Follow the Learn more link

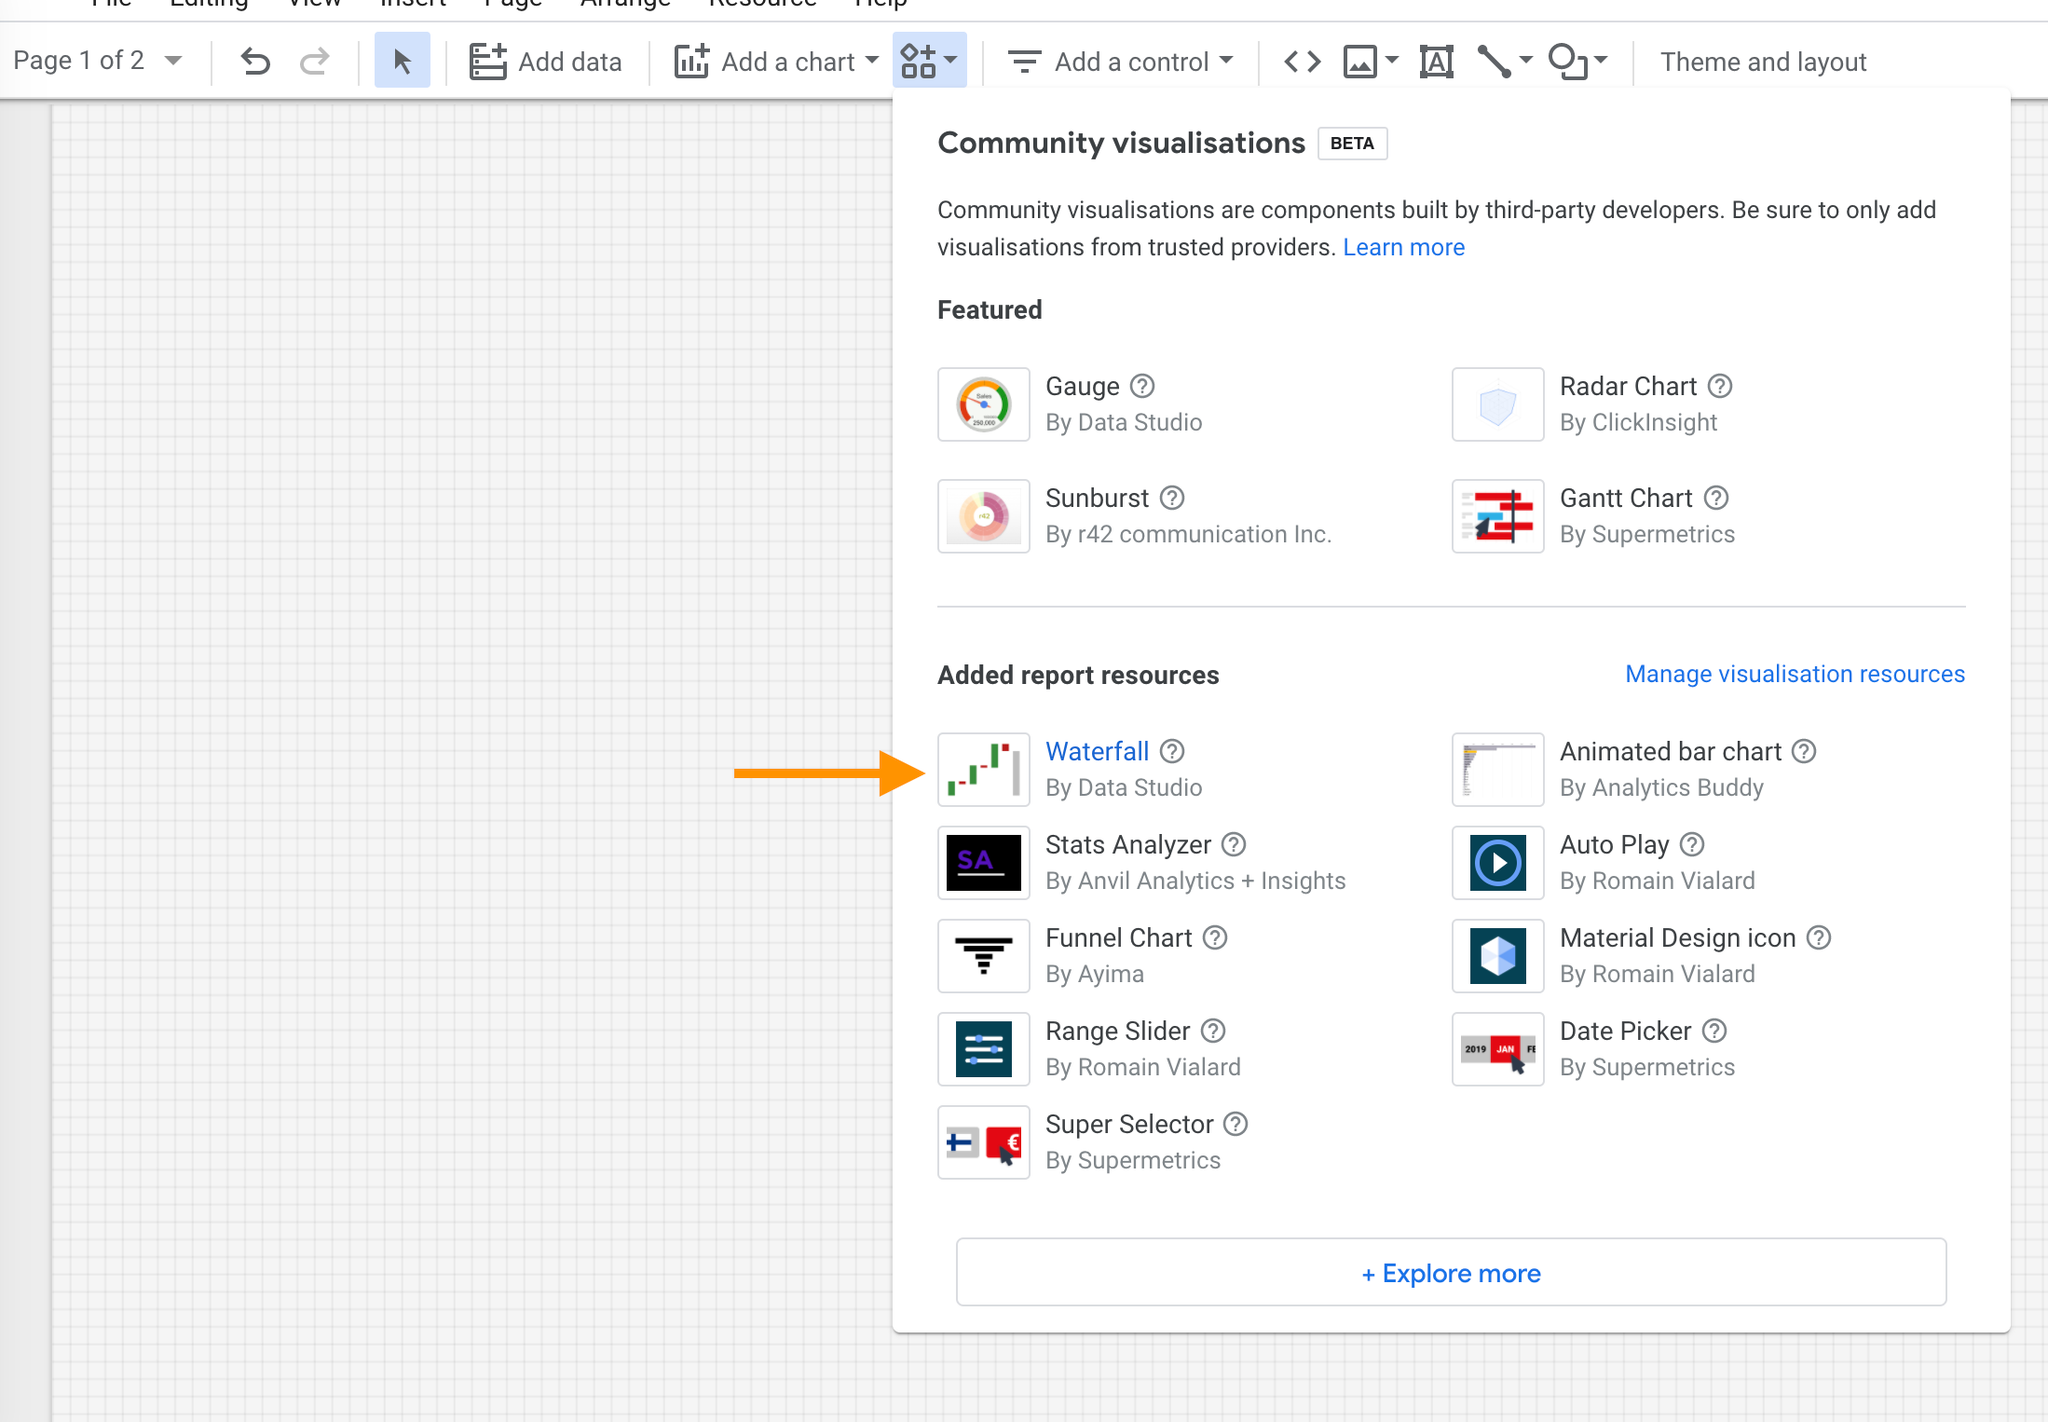pyautogui.click(x=1403, y=247)
